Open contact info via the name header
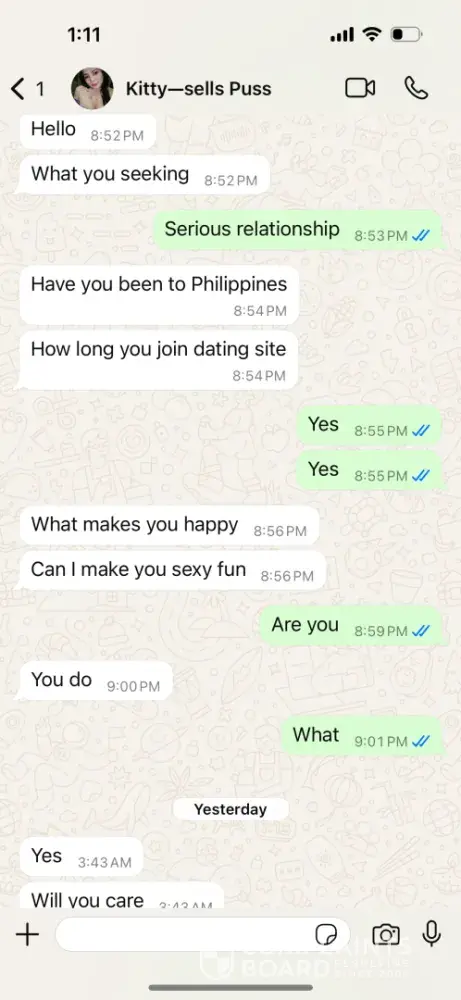The width and height of the screenshot is (461, 1000). [x=198, y=89]
